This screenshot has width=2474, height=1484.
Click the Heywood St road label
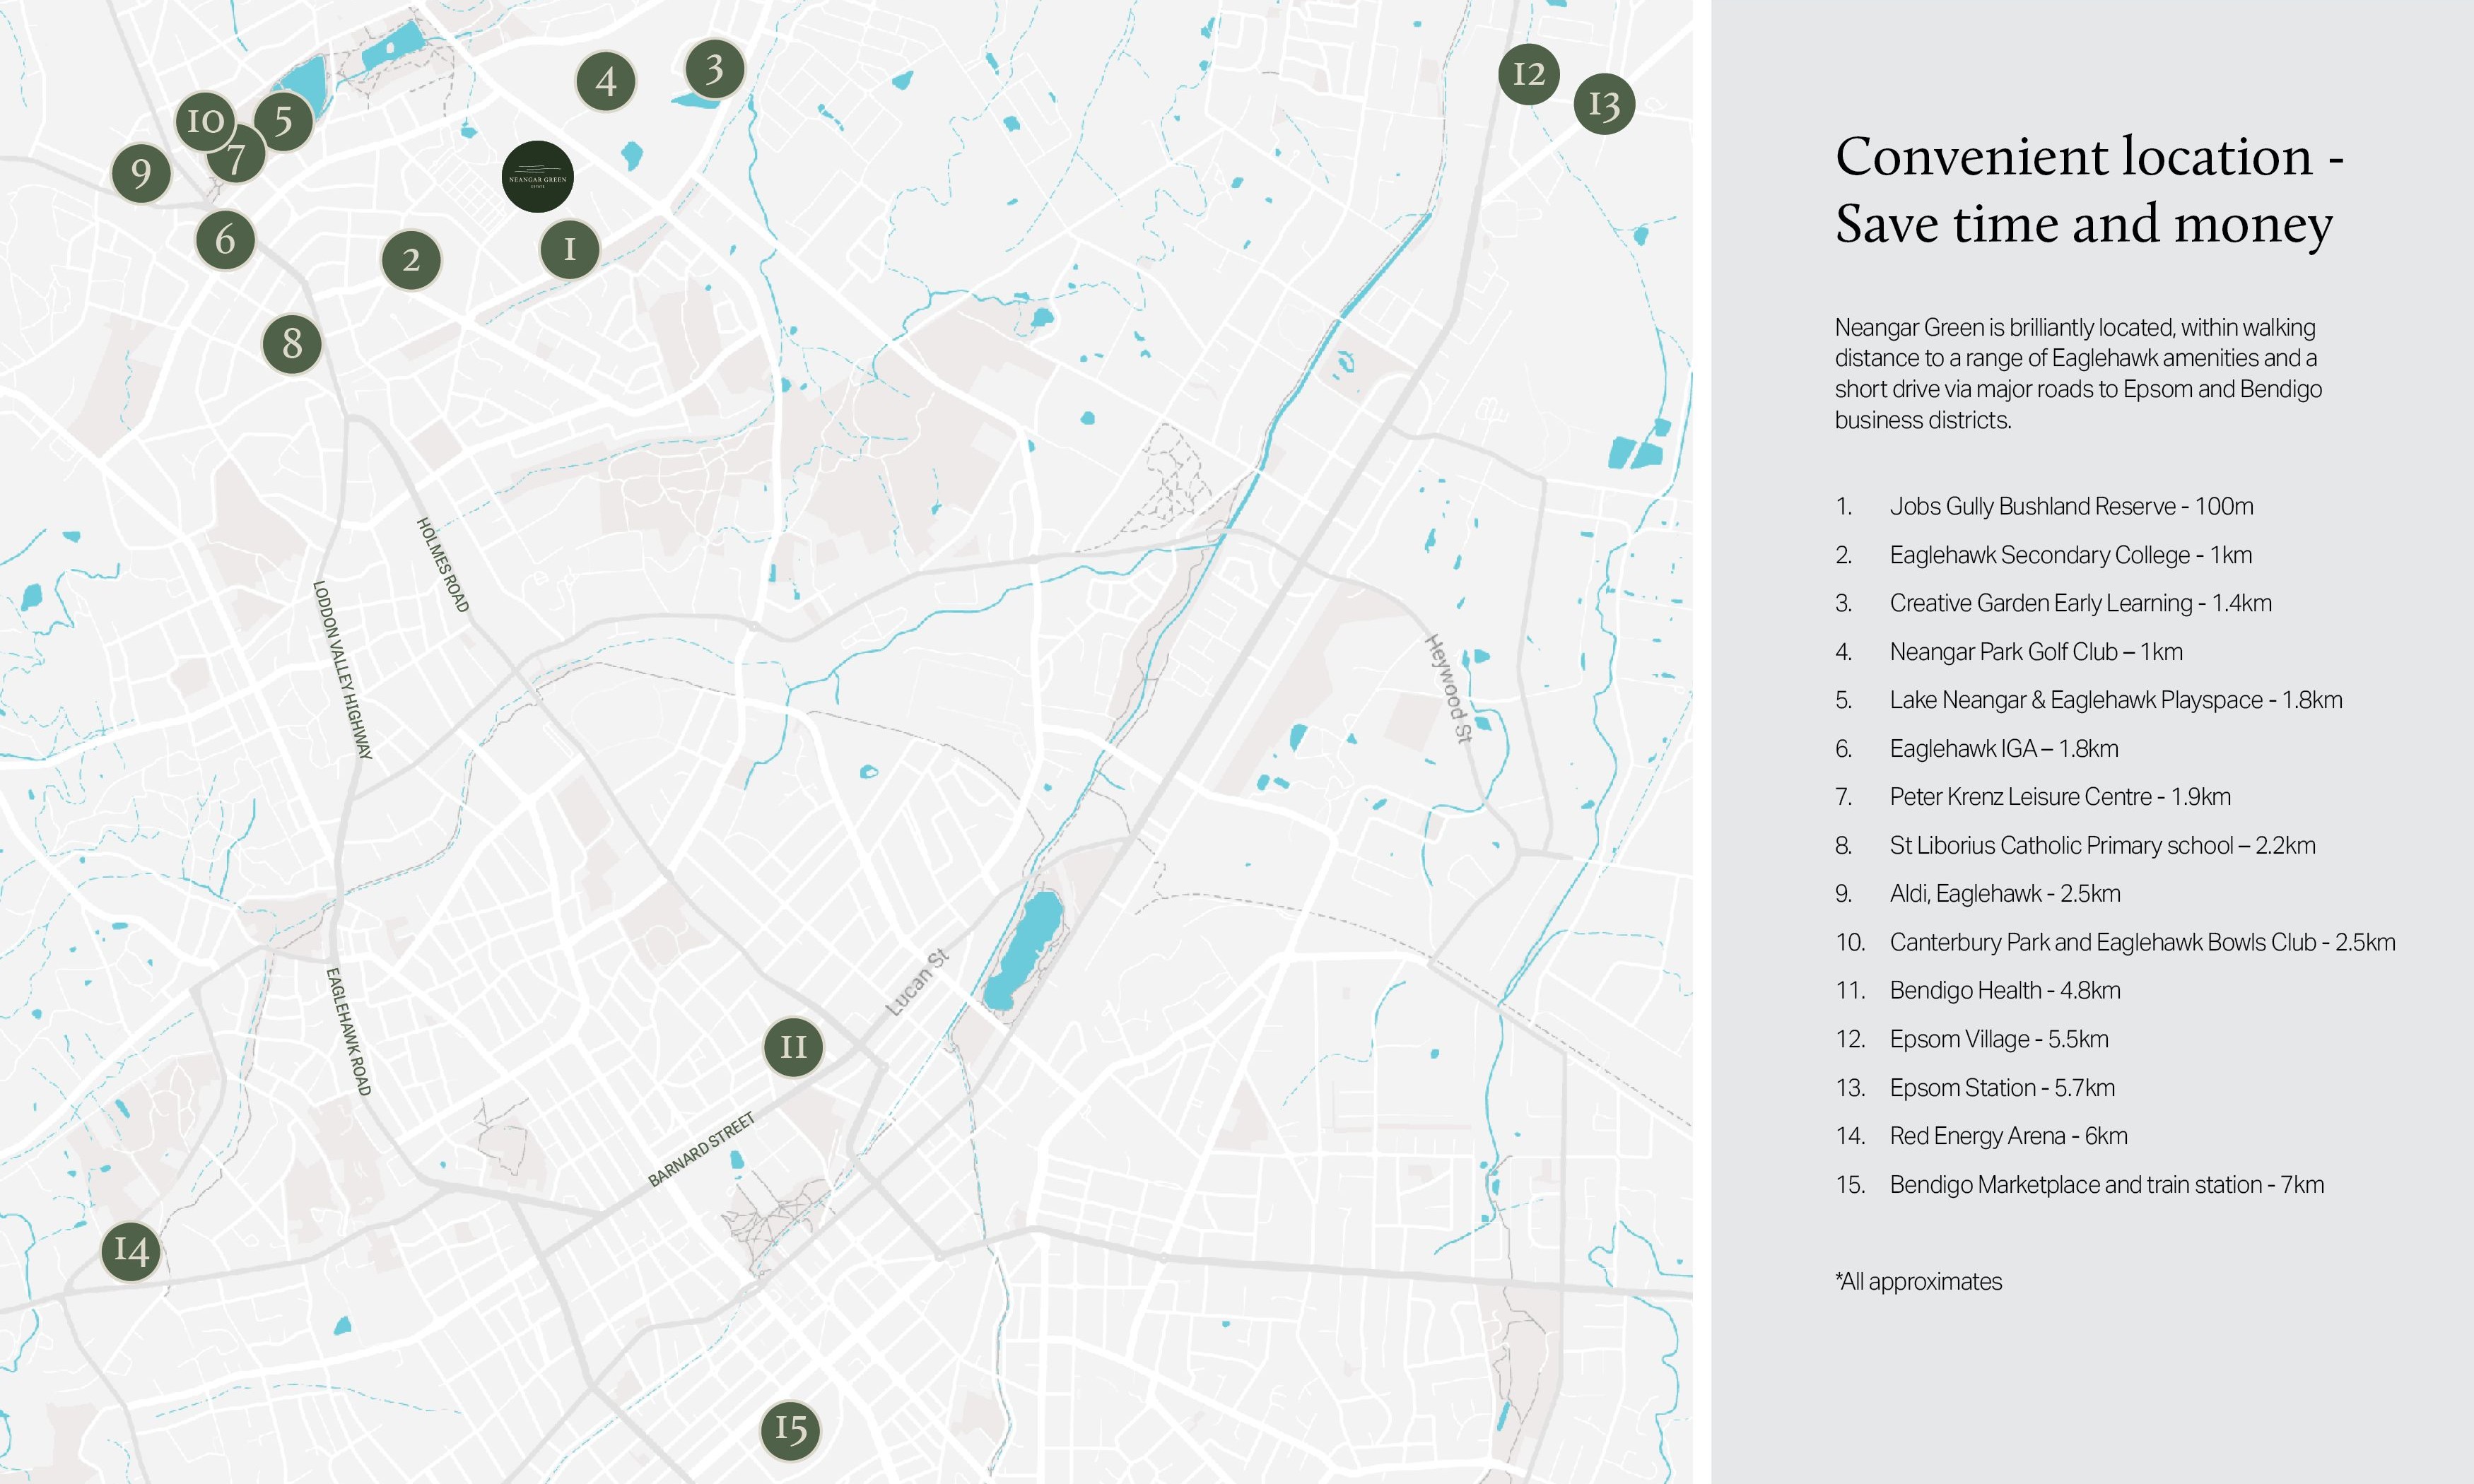[1449, 688]
